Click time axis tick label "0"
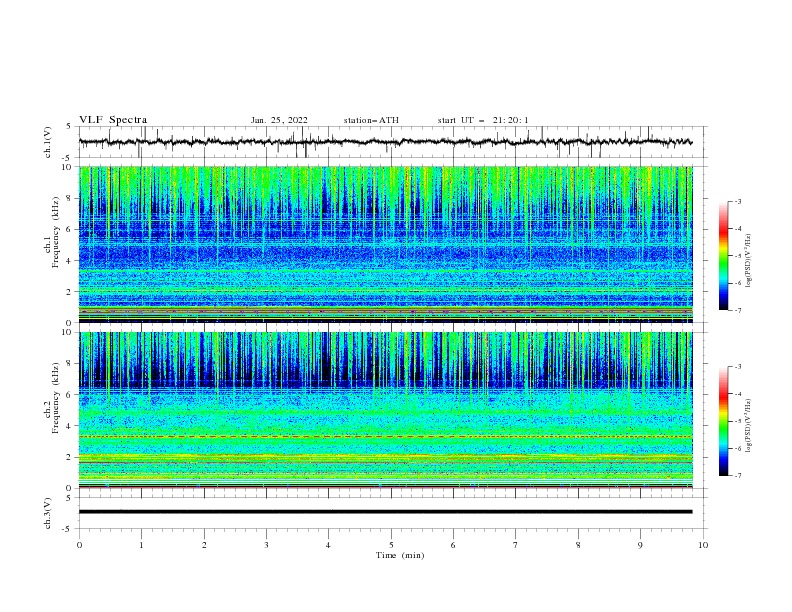 79,545
